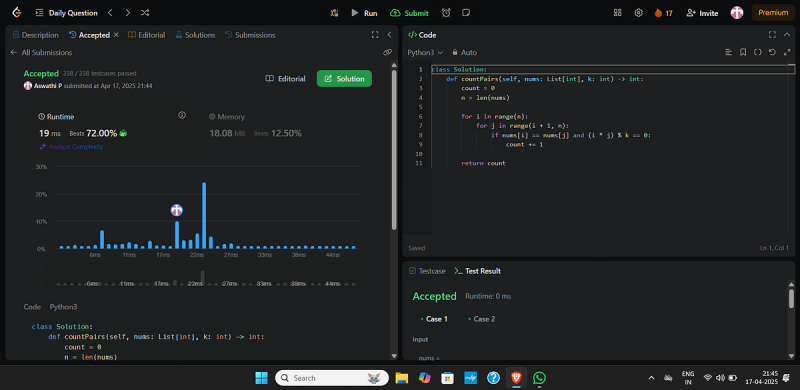
Task: Click the LeetCode logo icon
Action: pyautogui.click(x=17, y=13)
